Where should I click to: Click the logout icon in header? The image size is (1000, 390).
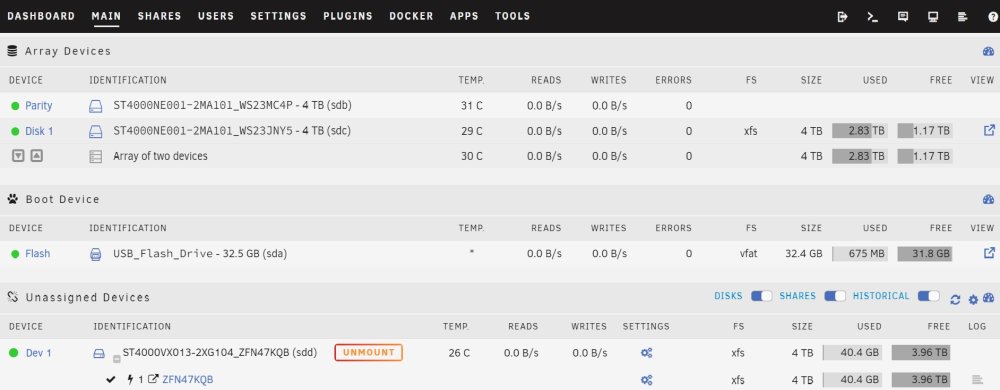click(x=842, y=17)
